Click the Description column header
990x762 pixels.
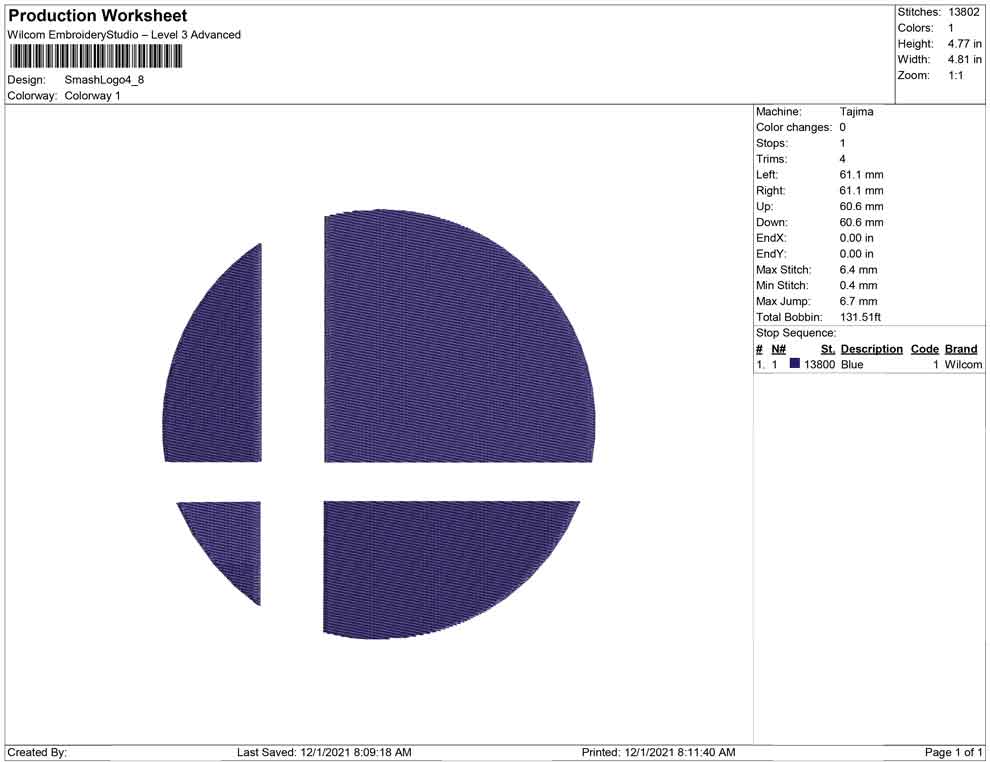coord(871,349)
